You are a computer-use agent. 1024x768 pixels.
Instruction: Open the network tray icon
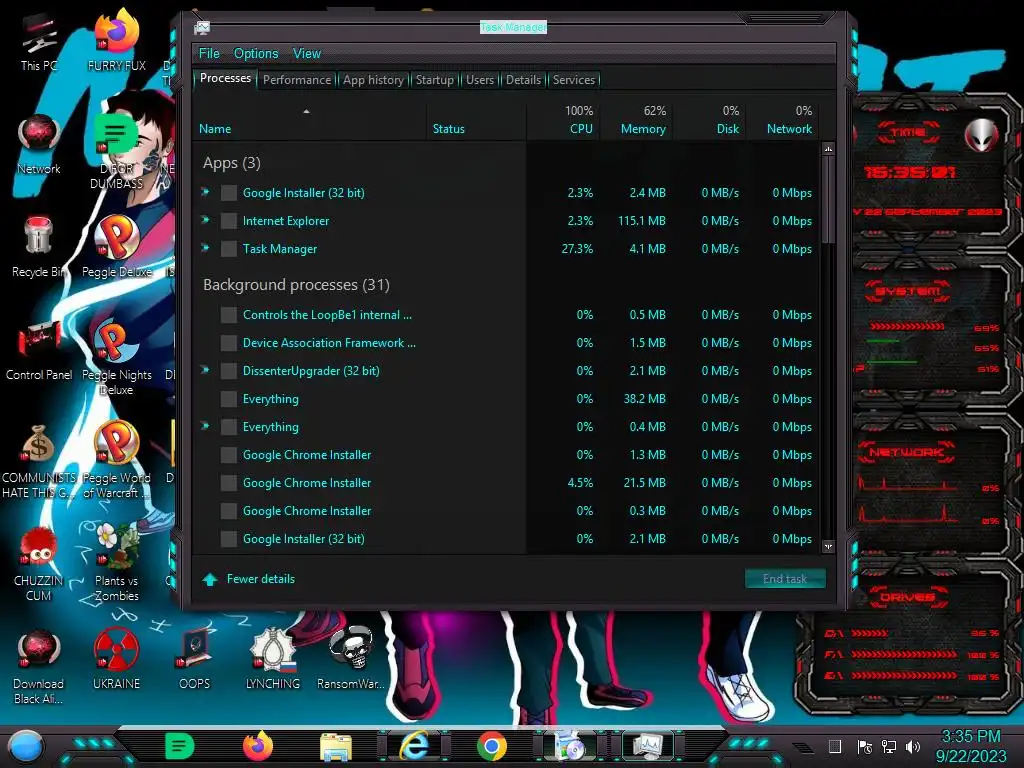pos(888,746)
